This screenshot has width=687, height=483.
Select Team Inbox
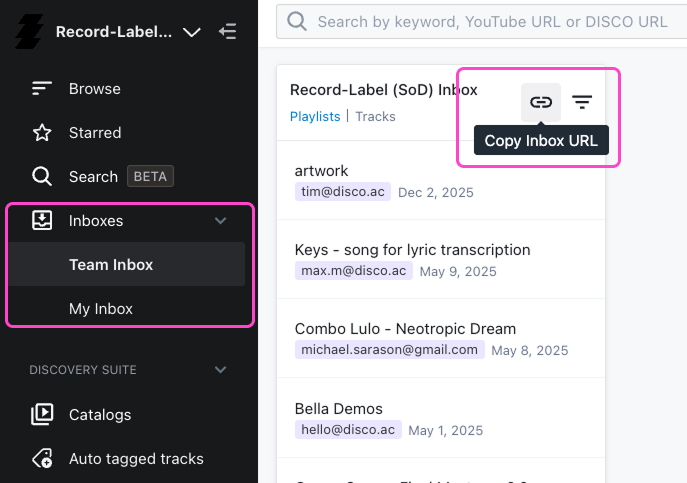pos(127,264)
